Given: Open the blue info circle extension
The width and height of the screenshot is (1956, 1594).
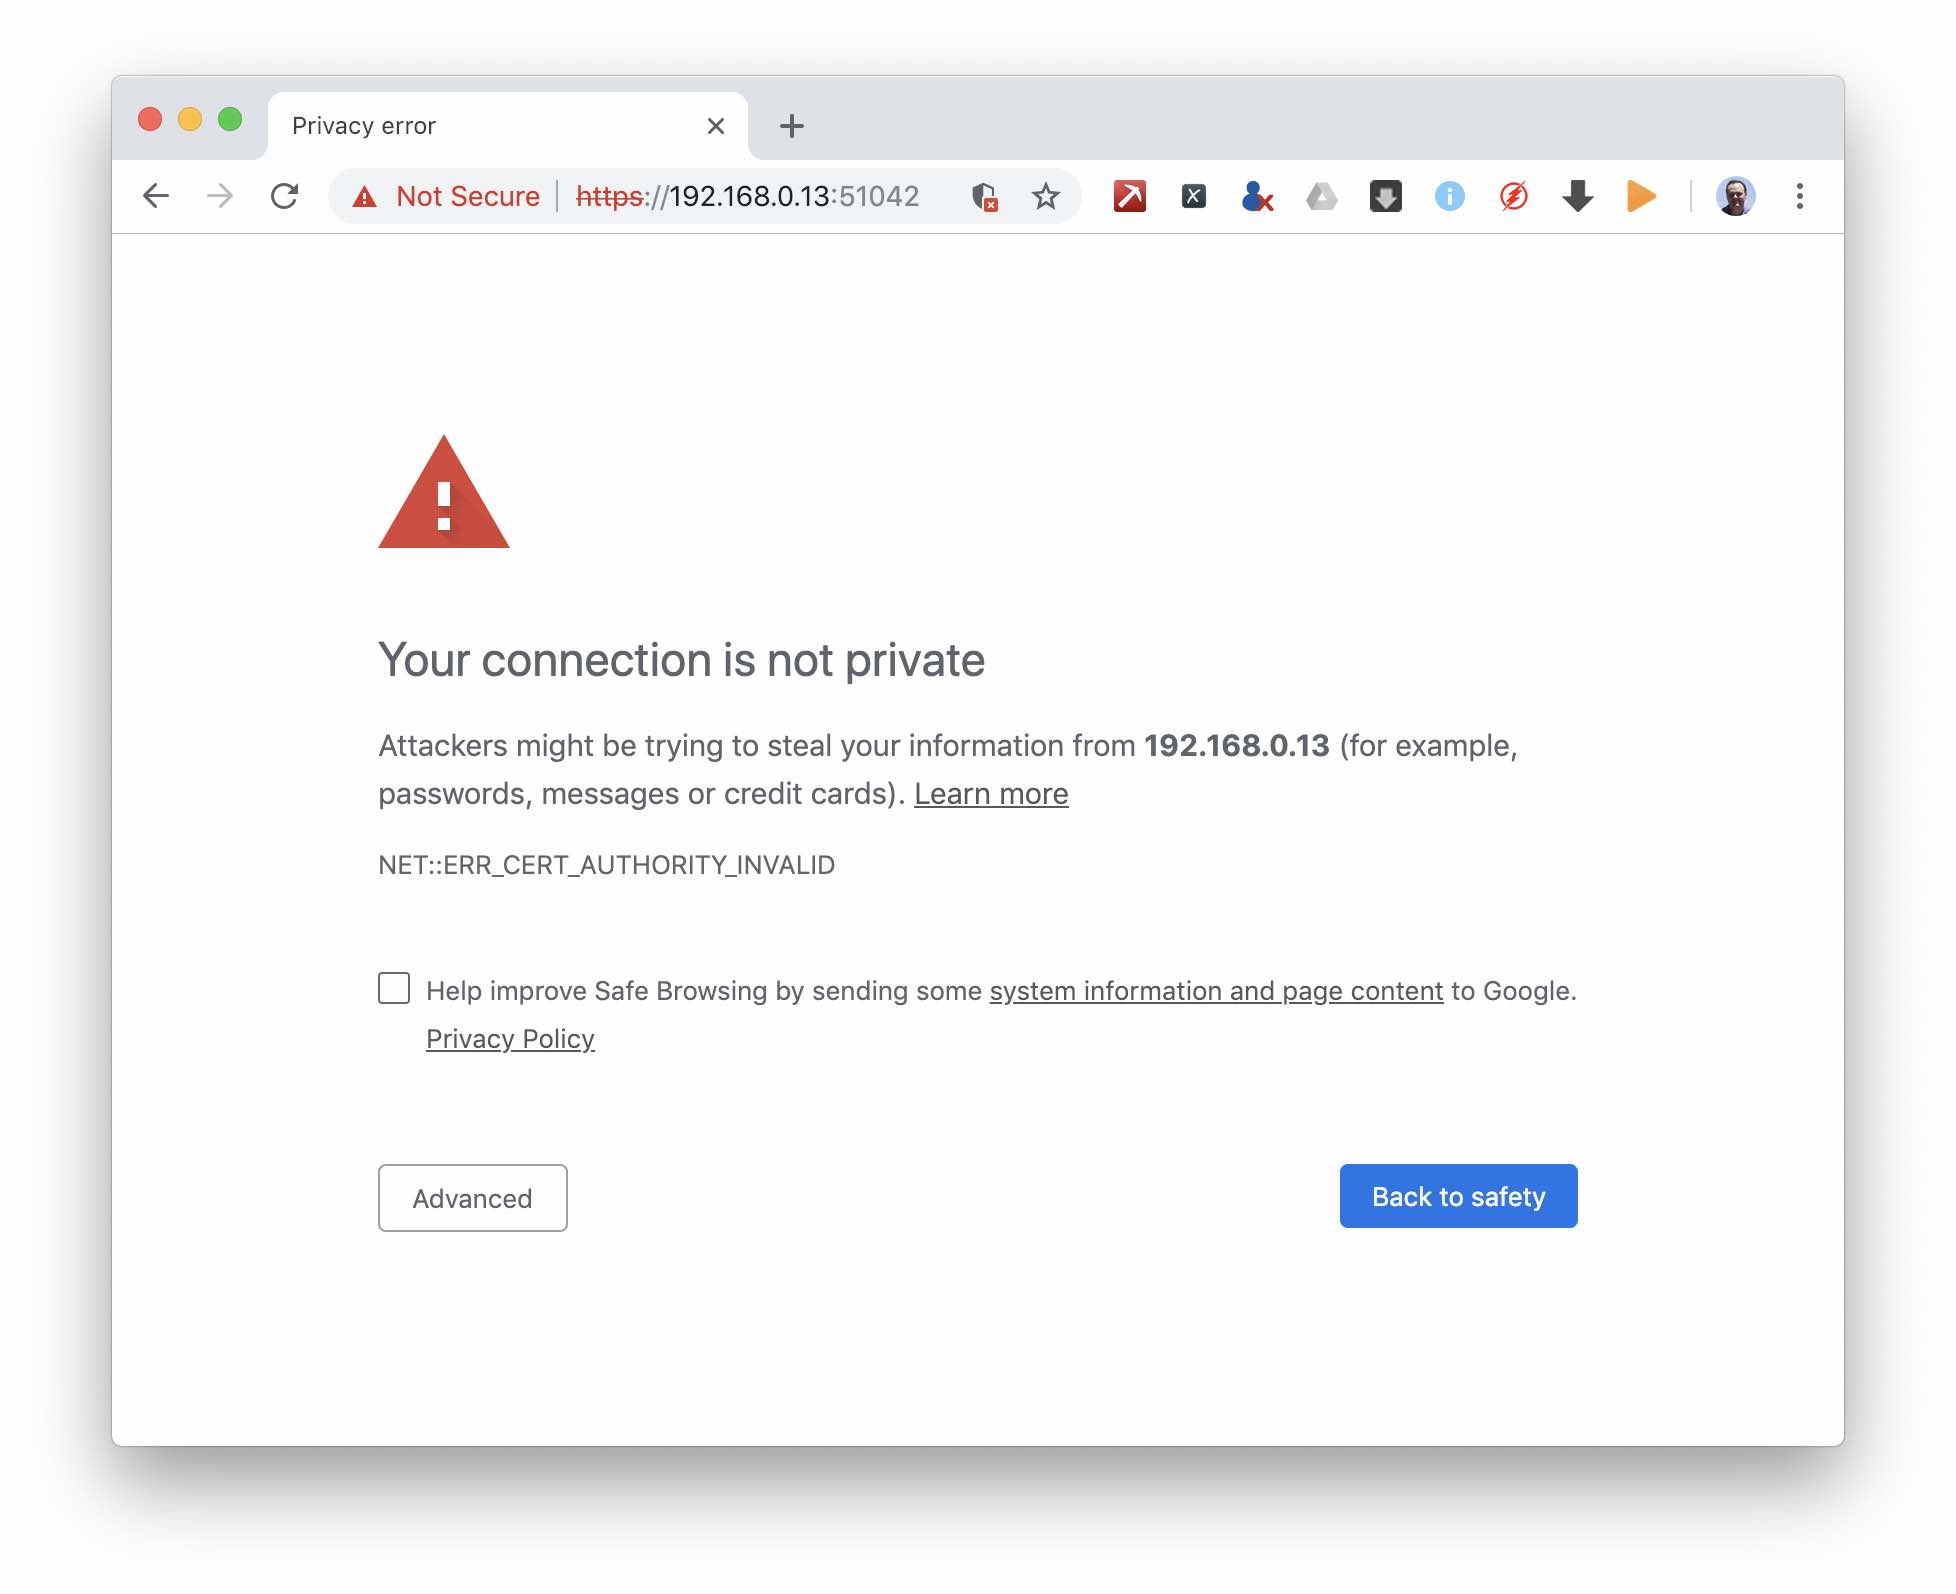Looking at the screenshot, I should (1449, 196).
